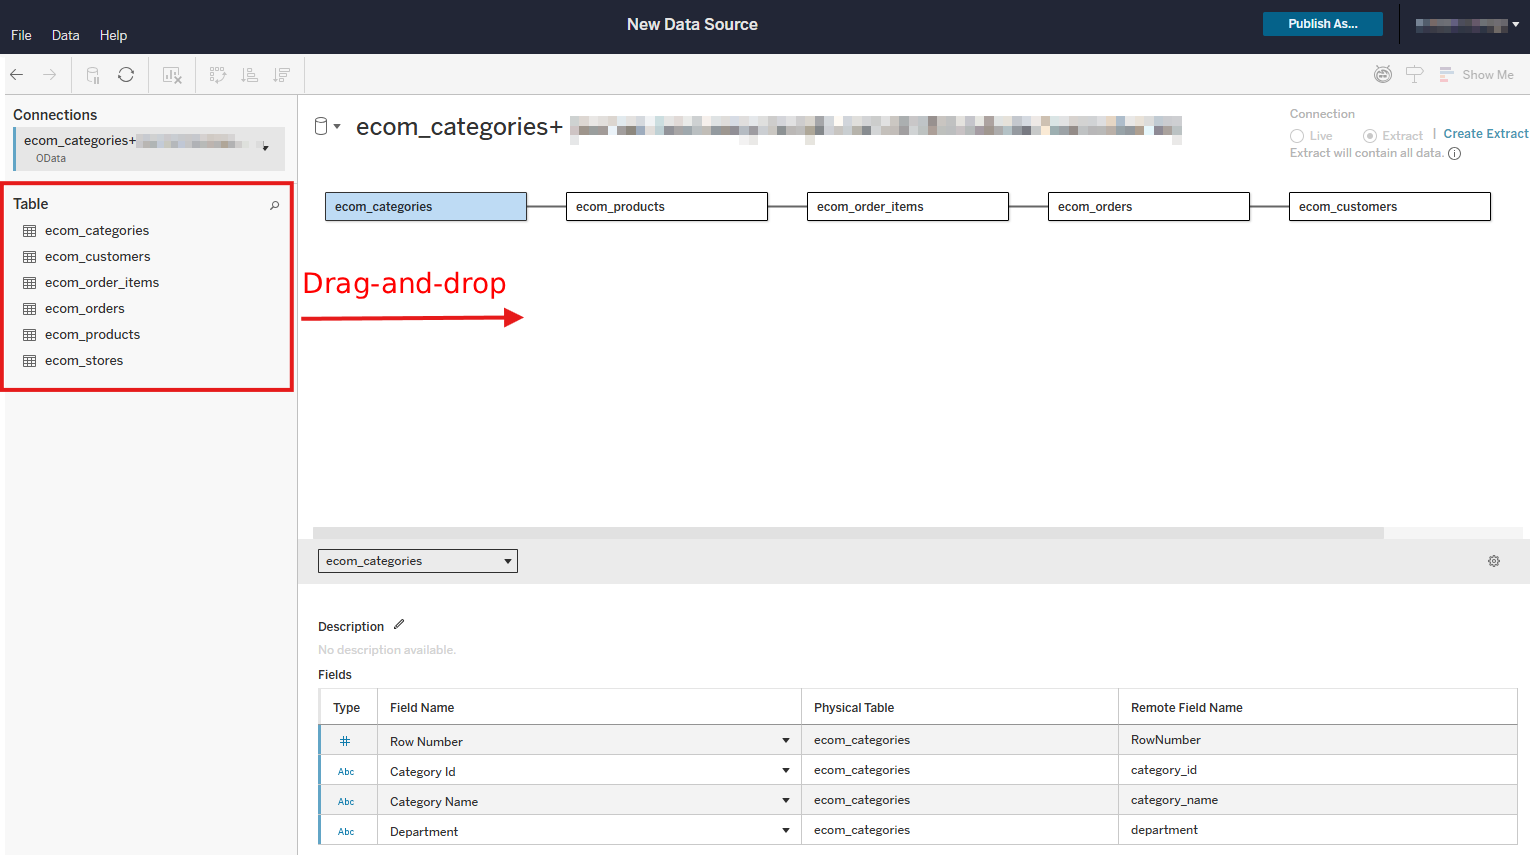Click the back arrow in toolbar
Screen dimensions: 1531x855
tap(16, 75)
